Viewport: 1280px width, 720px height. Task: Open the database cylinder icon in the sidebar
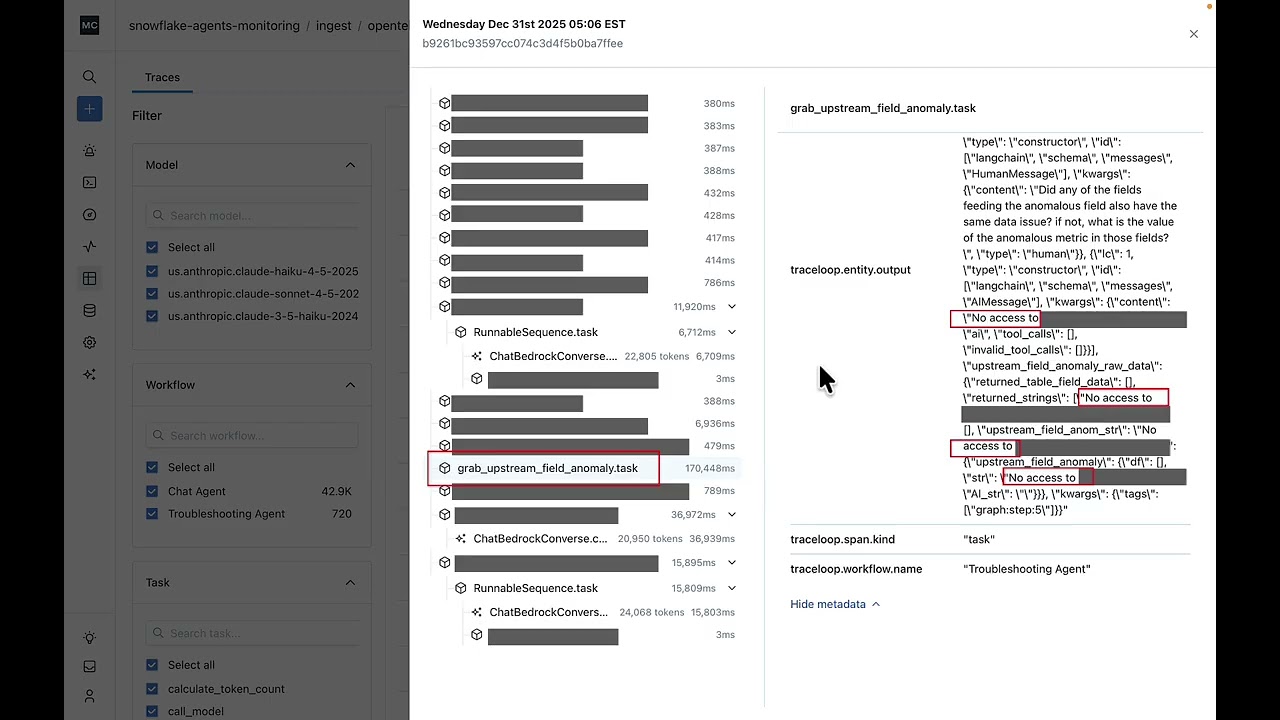pos(89,311)
